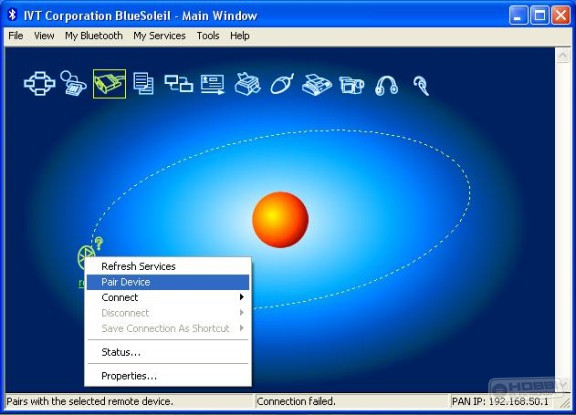Choose Refresh Services from context menu

[168, 266]
